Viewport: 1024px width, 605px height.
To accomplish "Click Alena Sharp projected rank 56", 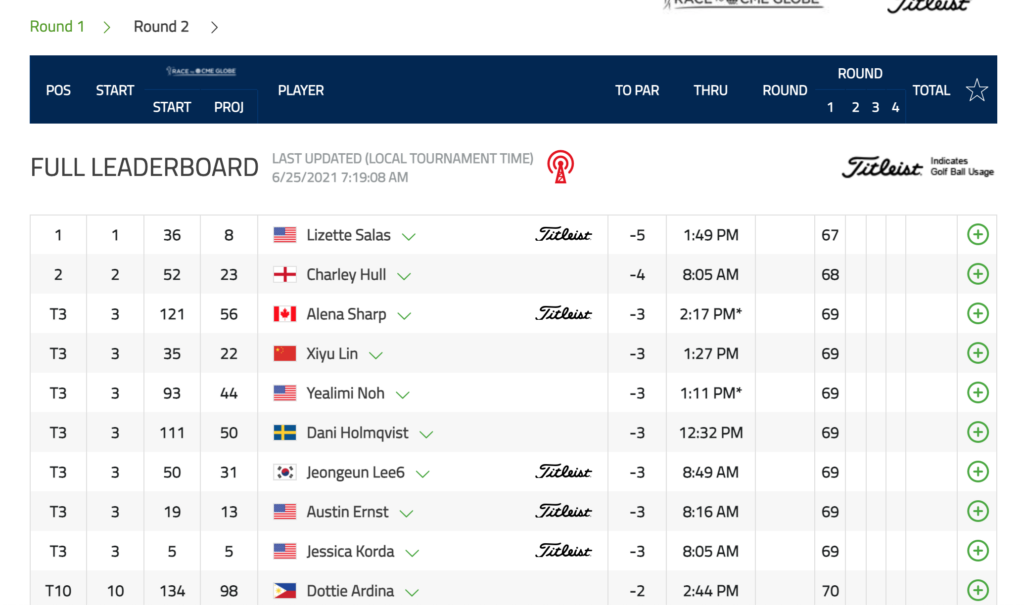I will [x=229, y=314].
